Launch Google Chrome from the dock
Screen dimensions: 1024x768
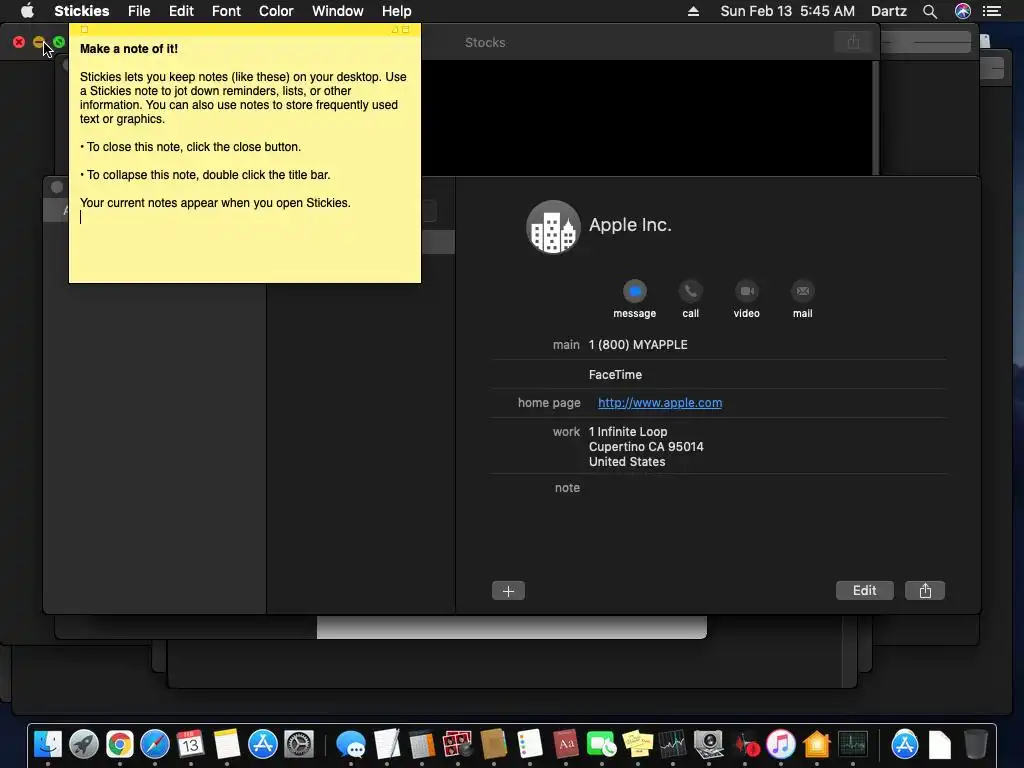[x=120, y=744]
